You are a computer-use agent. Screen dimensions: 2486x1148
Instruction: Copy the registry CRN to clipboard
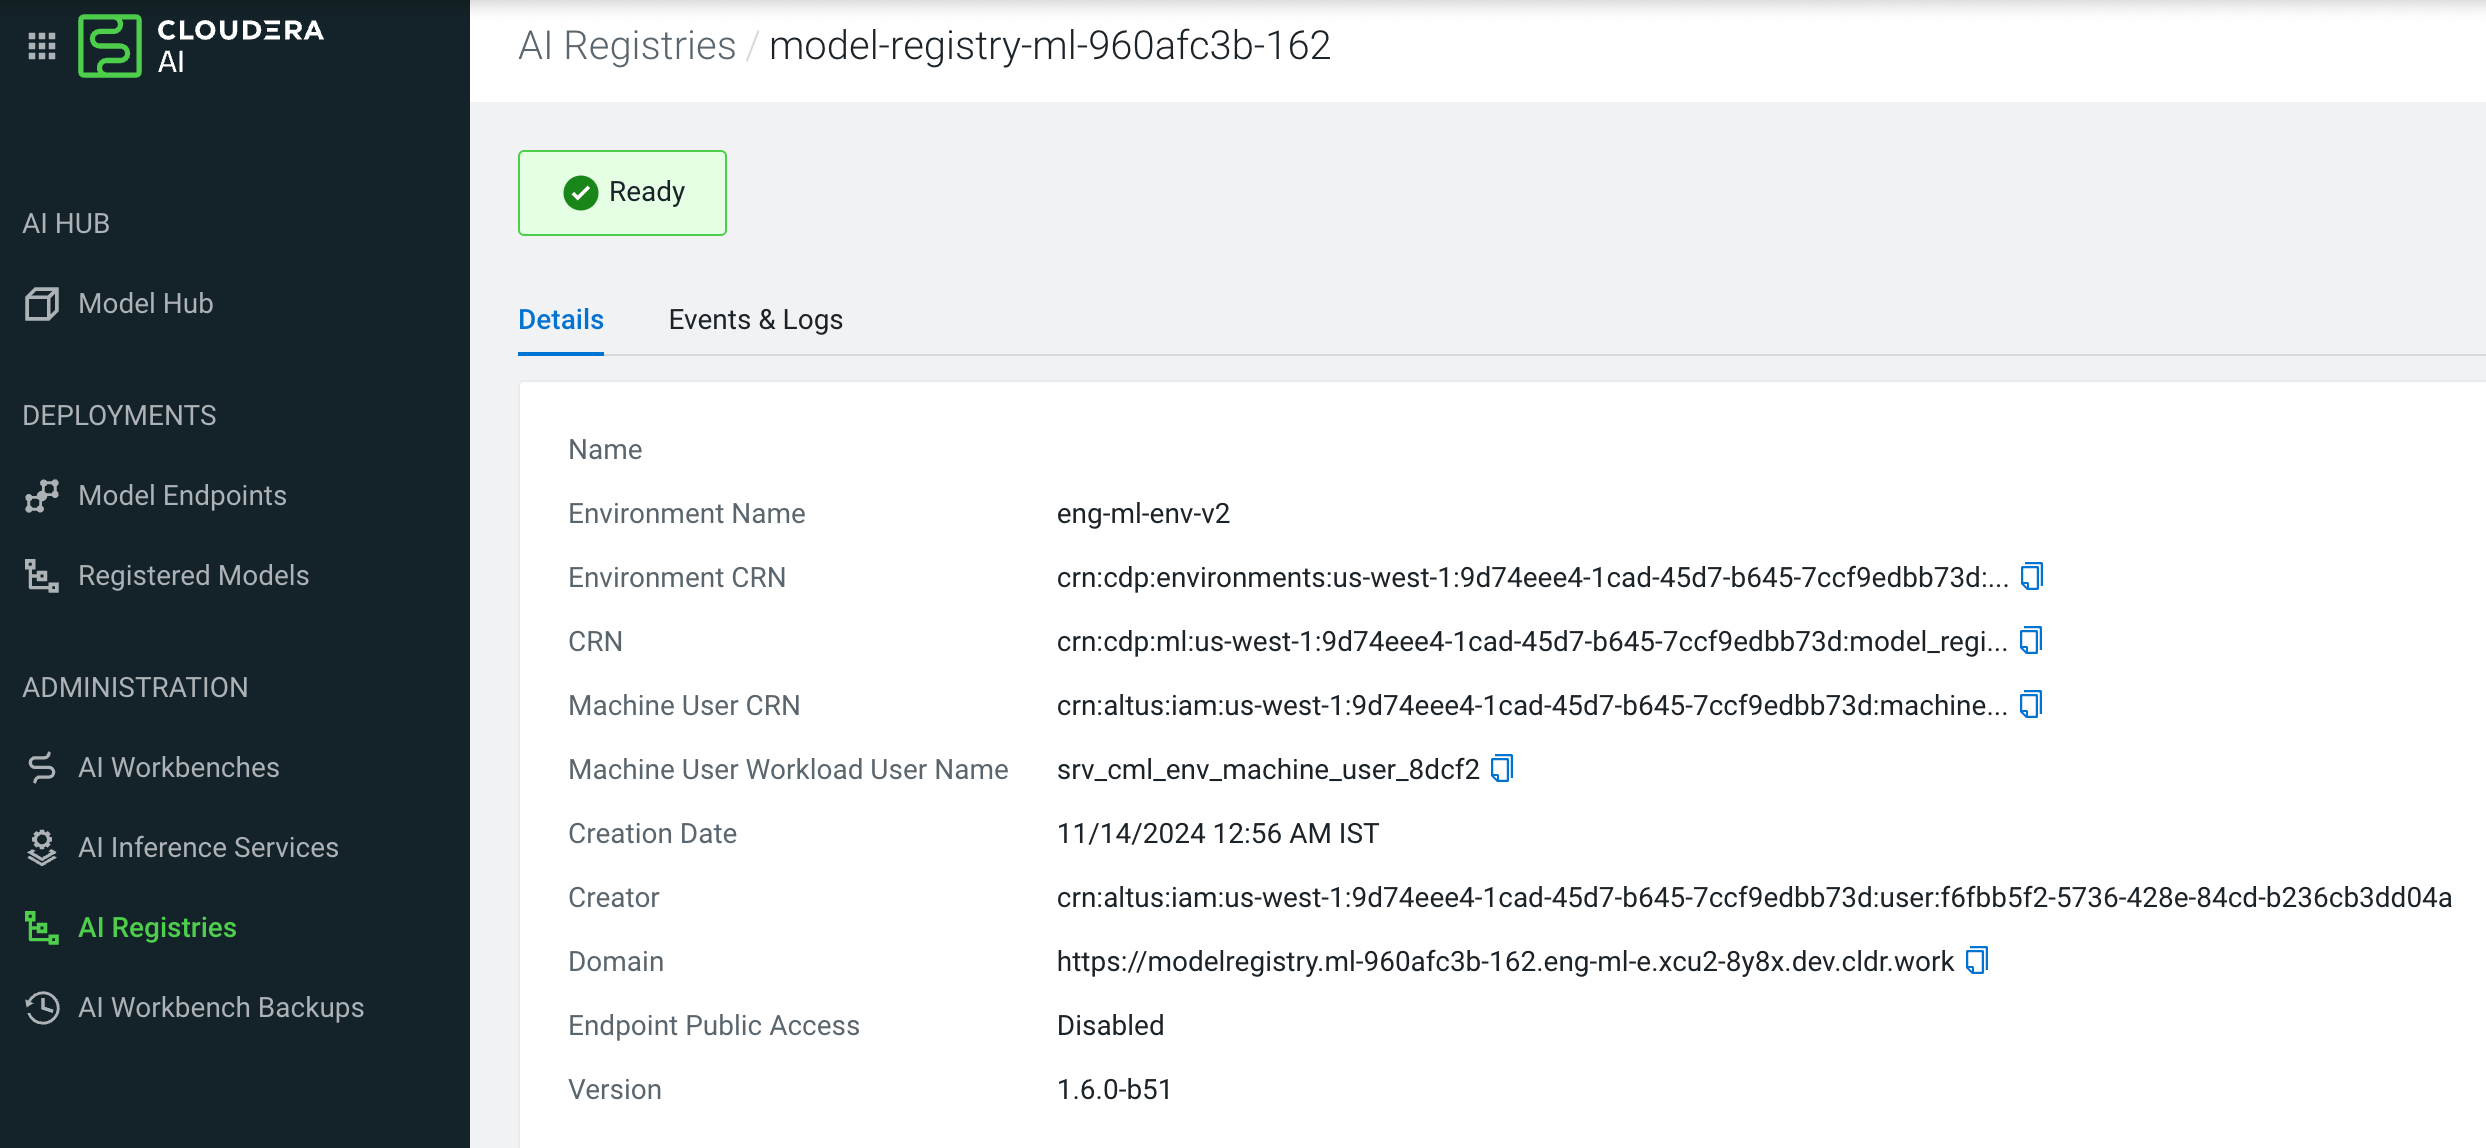[x=2030, y=641]
